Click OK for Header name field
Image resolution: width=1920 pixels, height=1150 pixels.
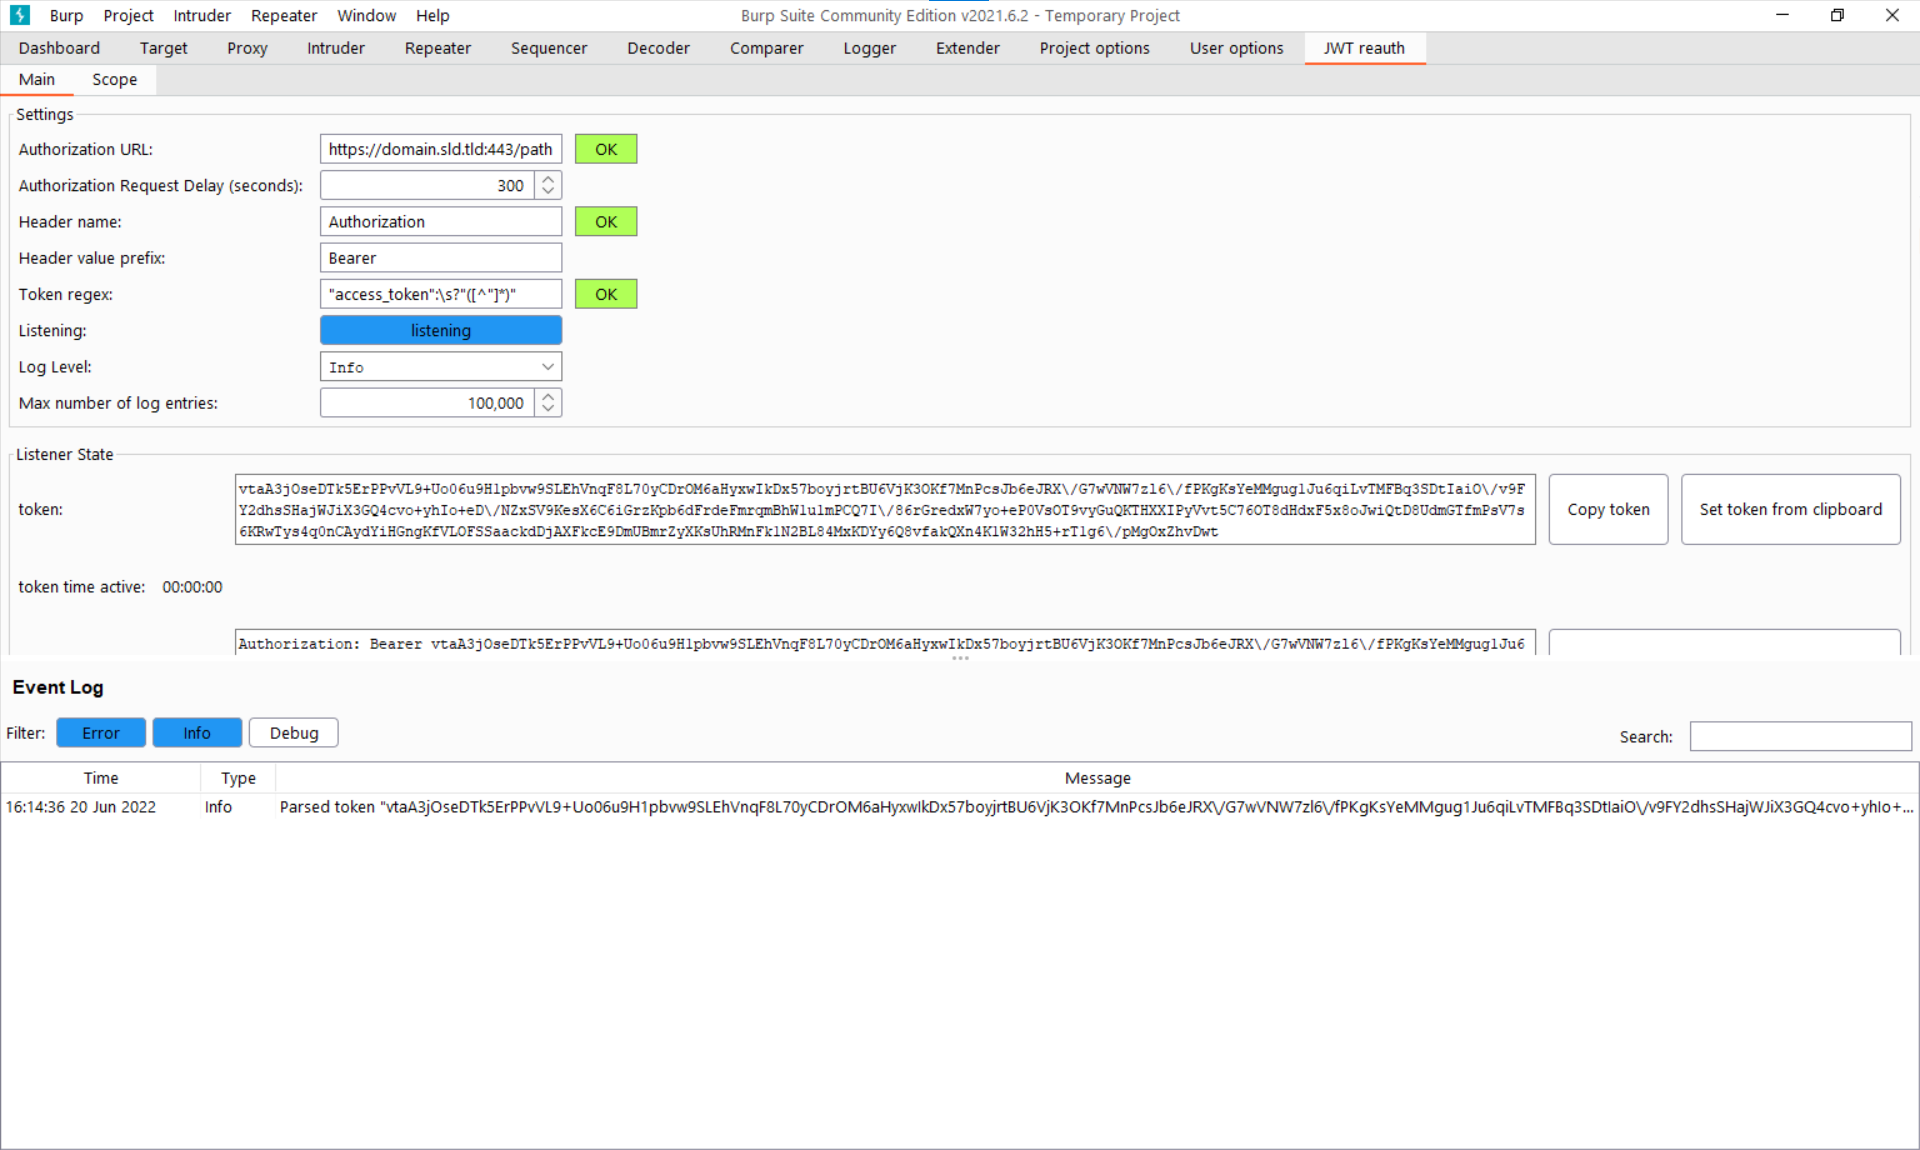point(605,222)
